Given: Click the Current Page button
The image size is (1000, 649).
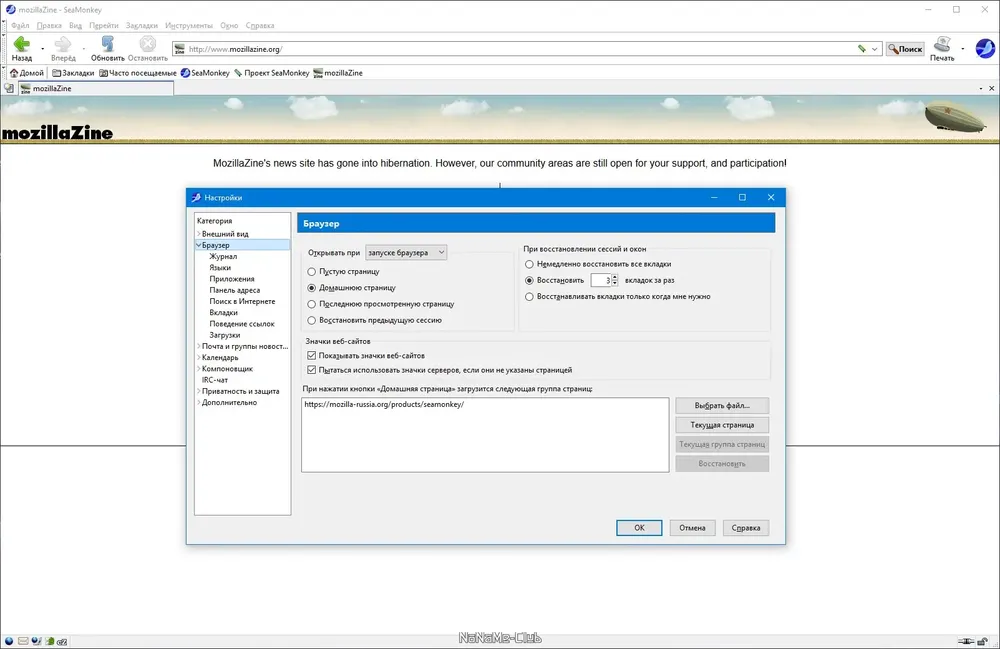Looking at the screenshot, I should [x=722, y=425].
